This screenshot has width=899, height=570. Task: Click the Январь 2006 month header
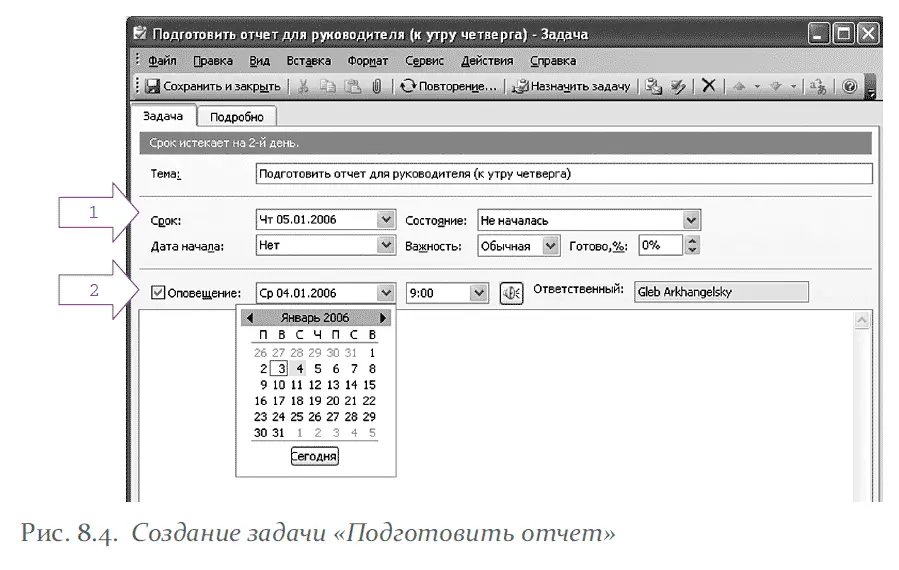[x=315, y=318]
